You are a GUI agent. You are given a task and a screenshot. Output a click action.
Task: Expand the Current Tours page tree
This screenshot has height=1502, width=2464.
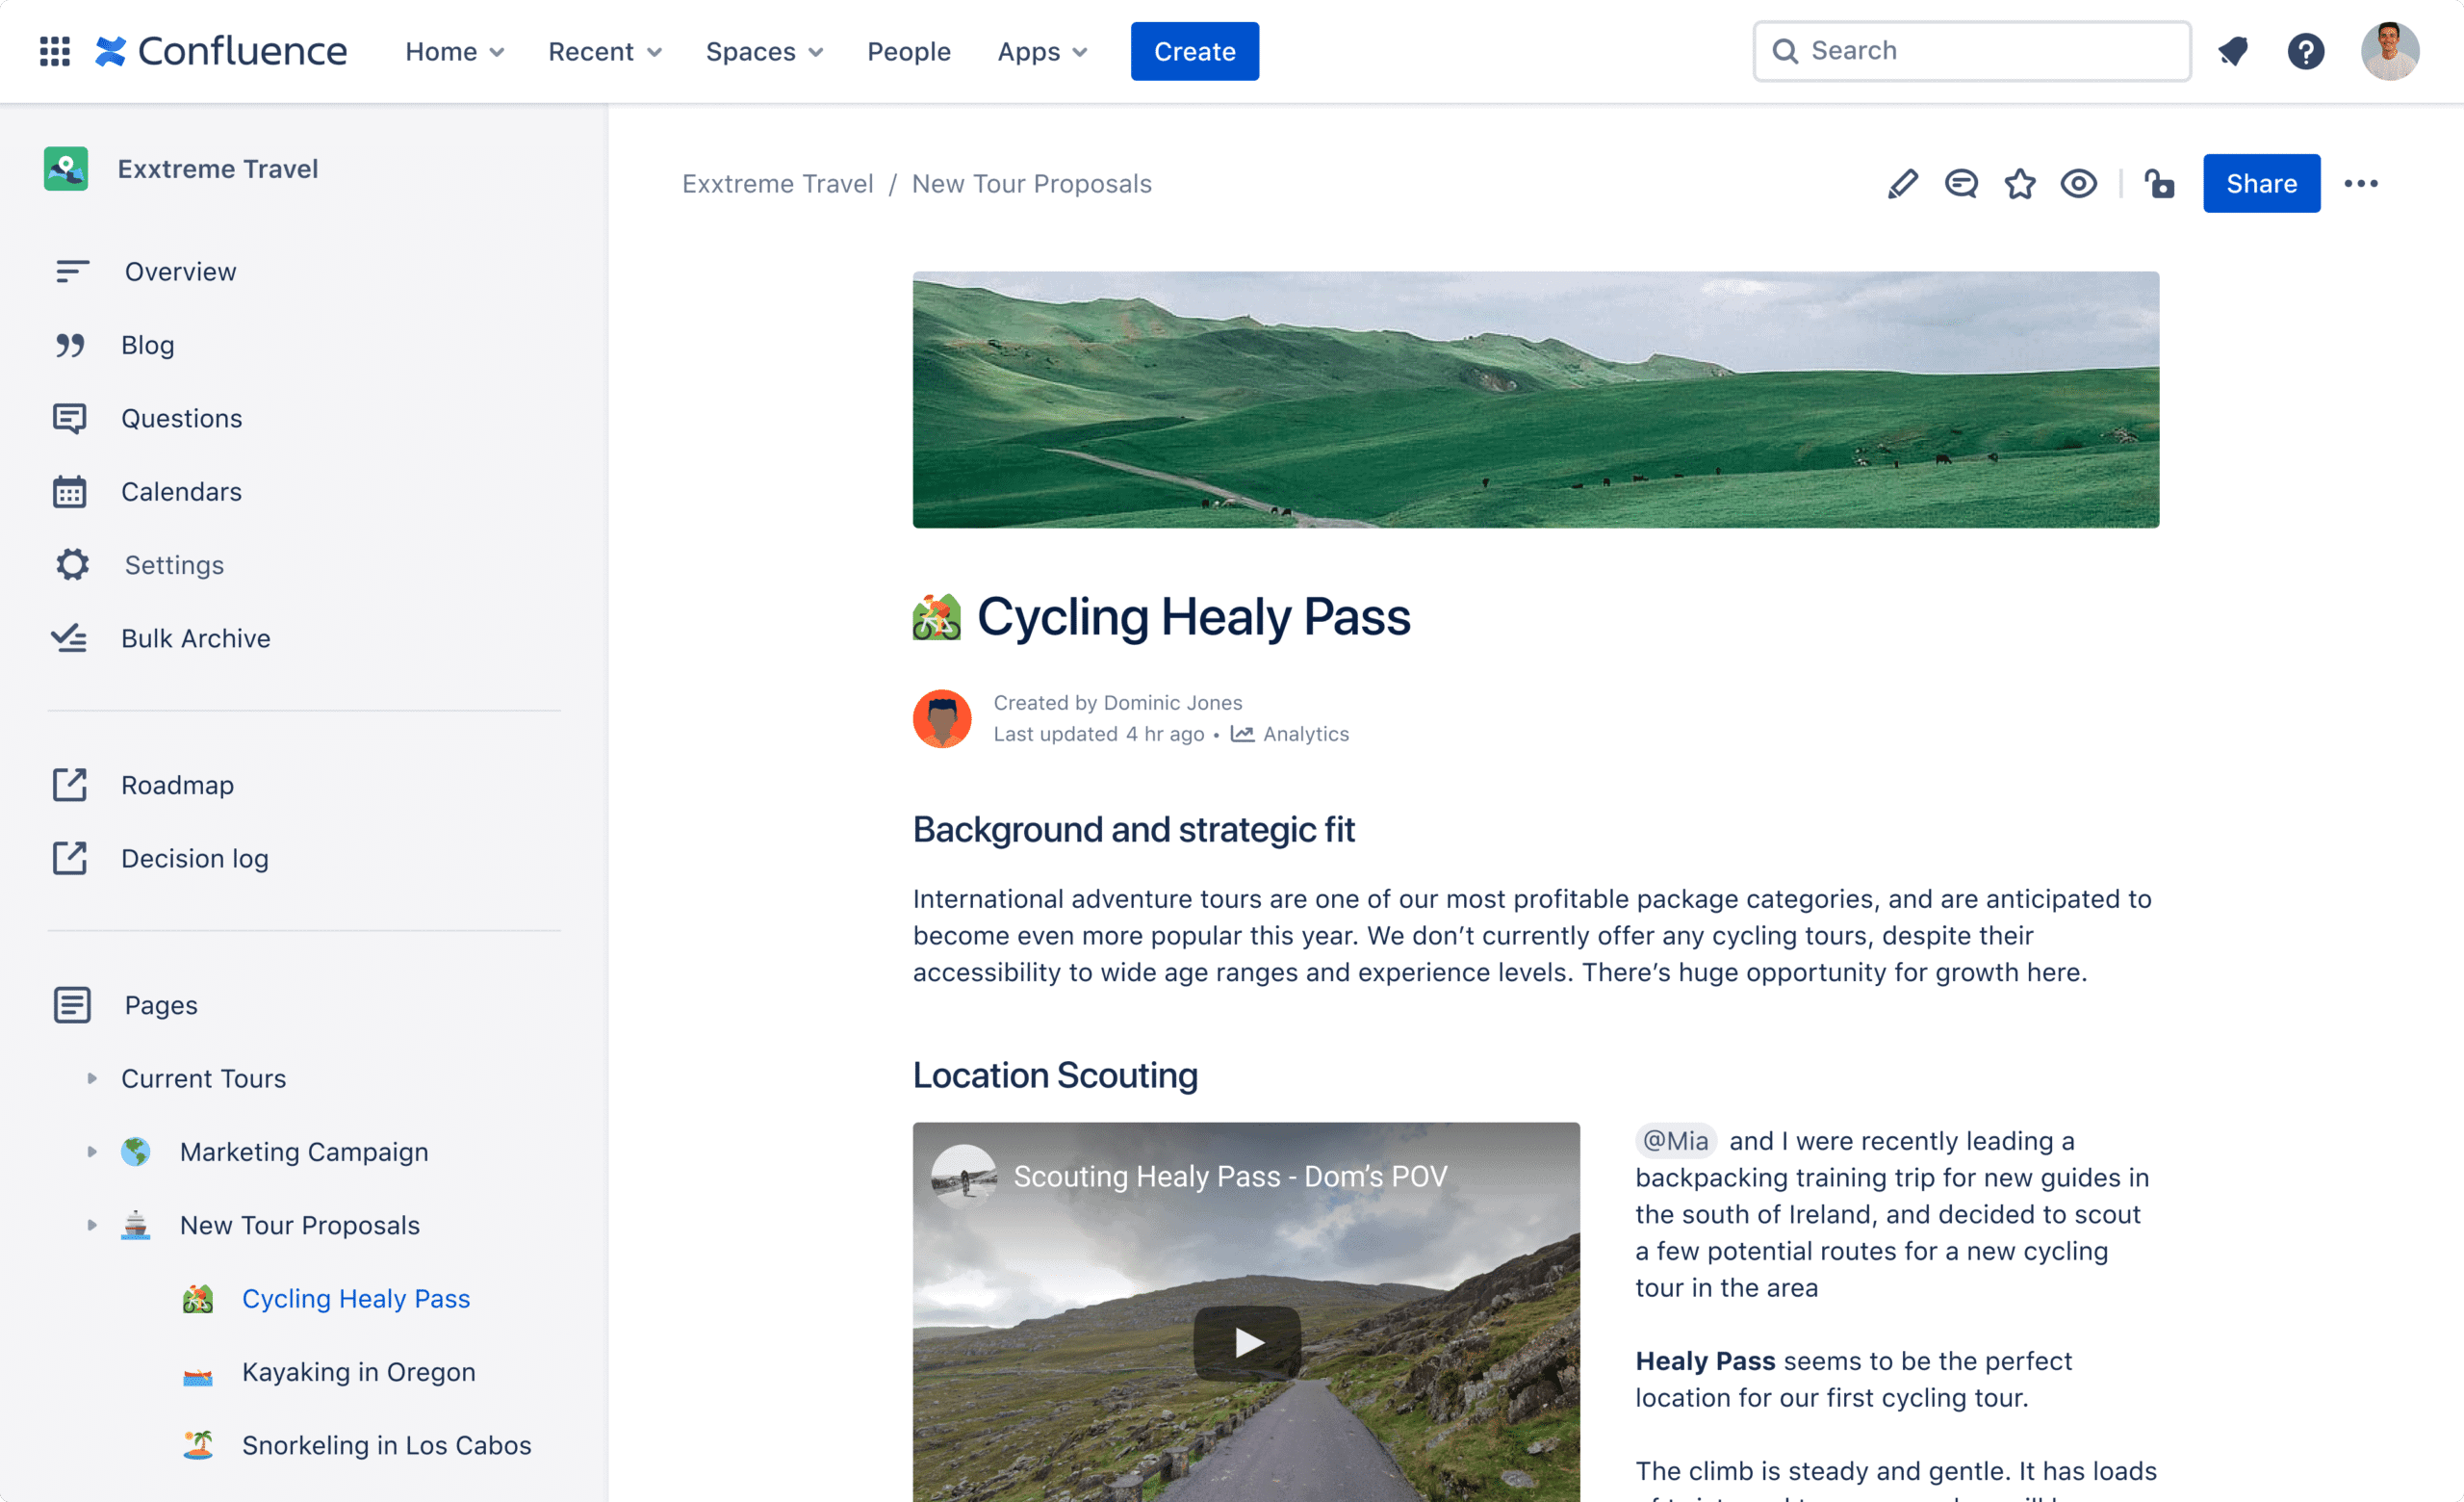pyautogui.click(x=92, y=1078)
